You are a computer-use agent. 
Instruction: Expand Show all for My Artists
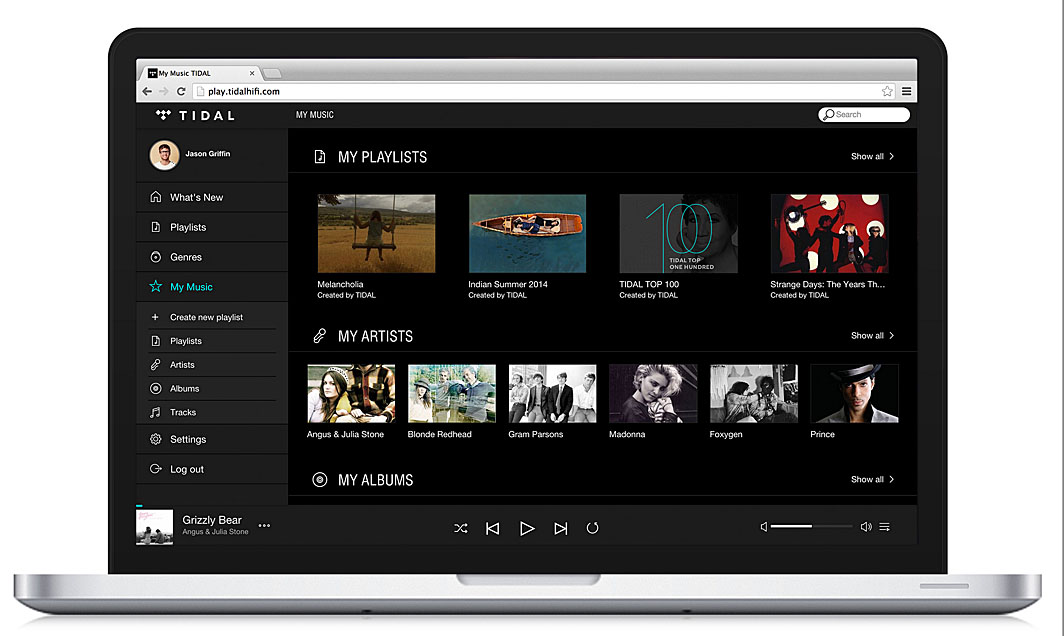[x=872, y=336]
